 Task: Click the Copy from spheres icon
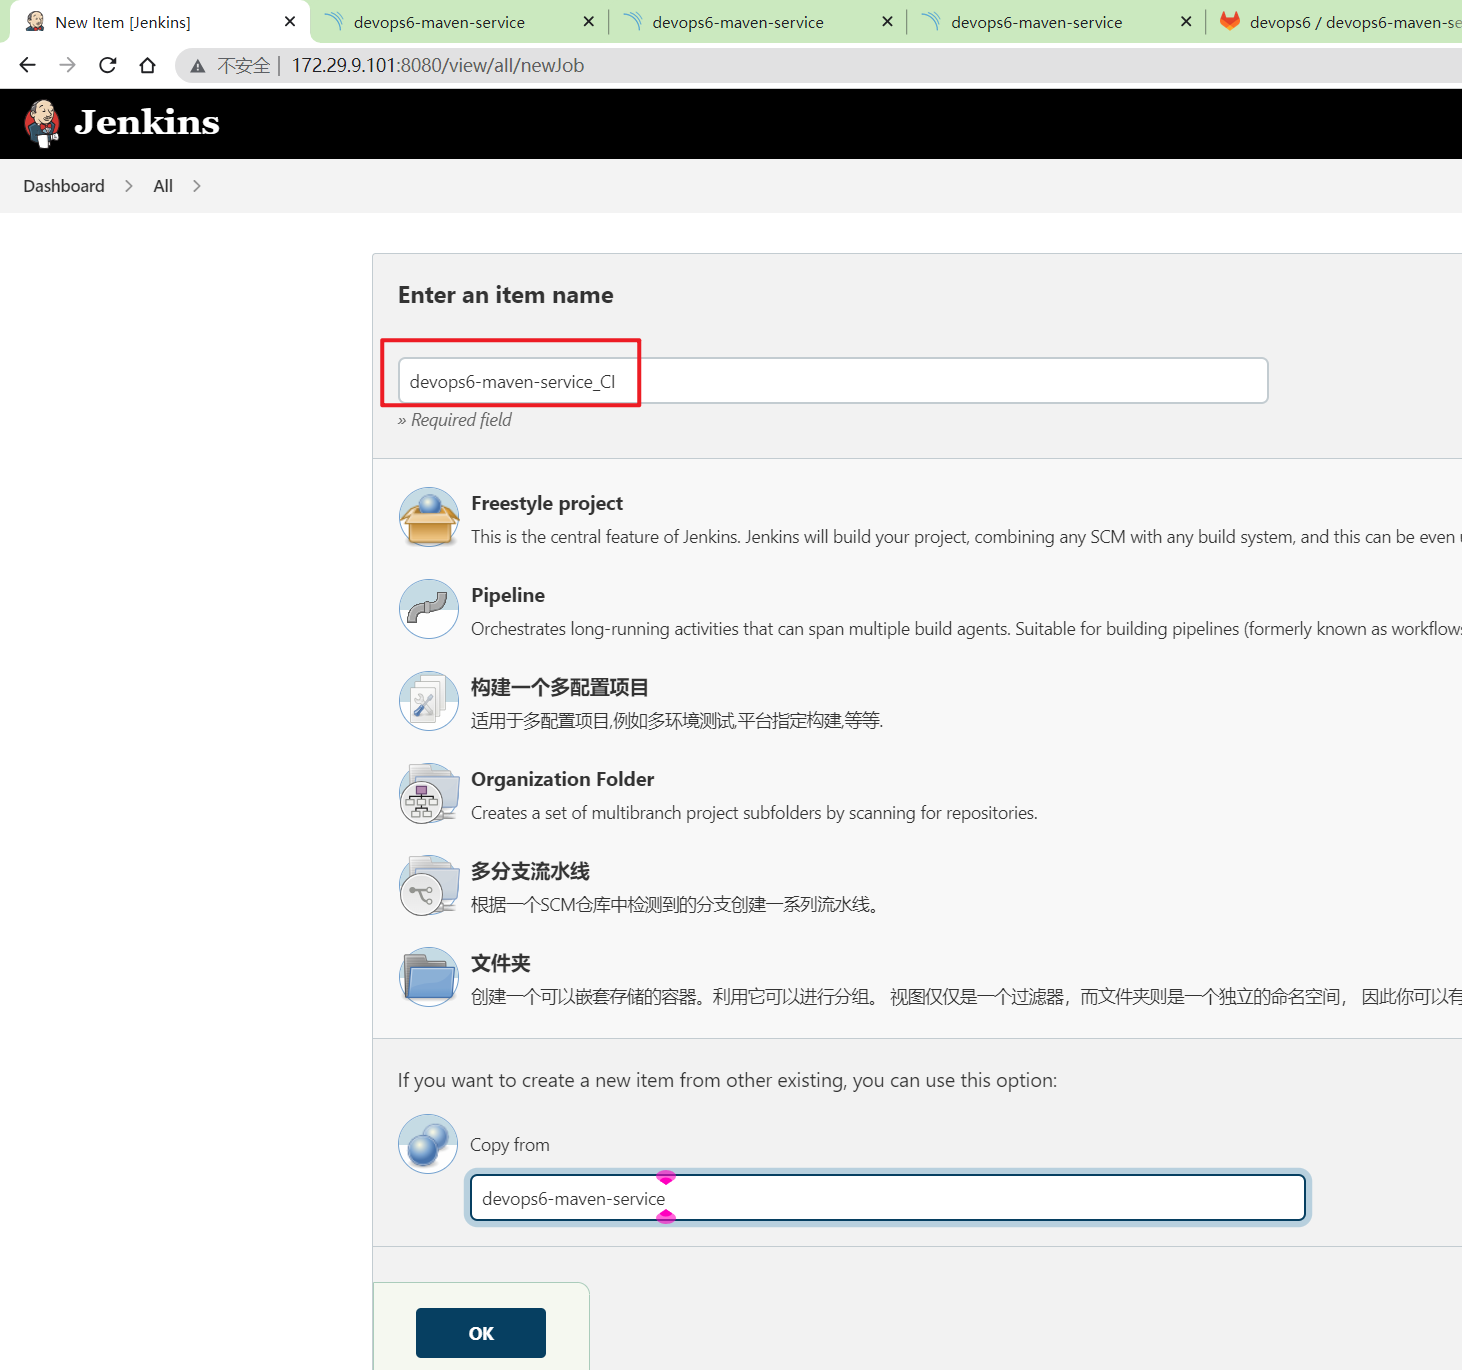428,1144
